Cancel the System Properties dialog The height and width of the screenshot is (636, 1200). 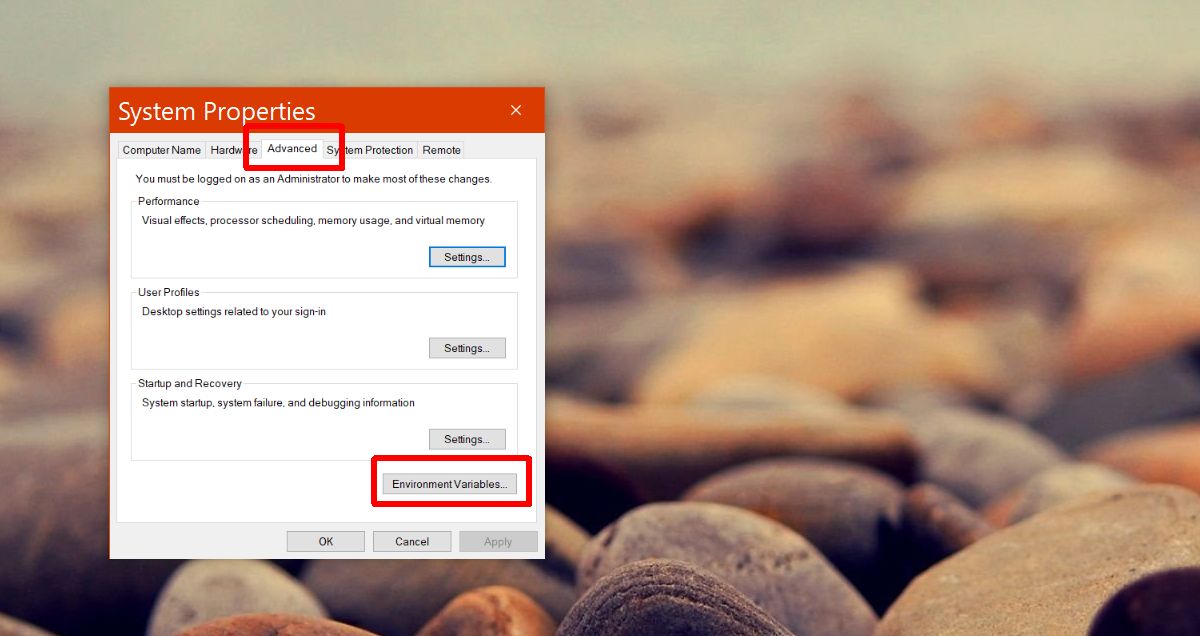[412, 541]
